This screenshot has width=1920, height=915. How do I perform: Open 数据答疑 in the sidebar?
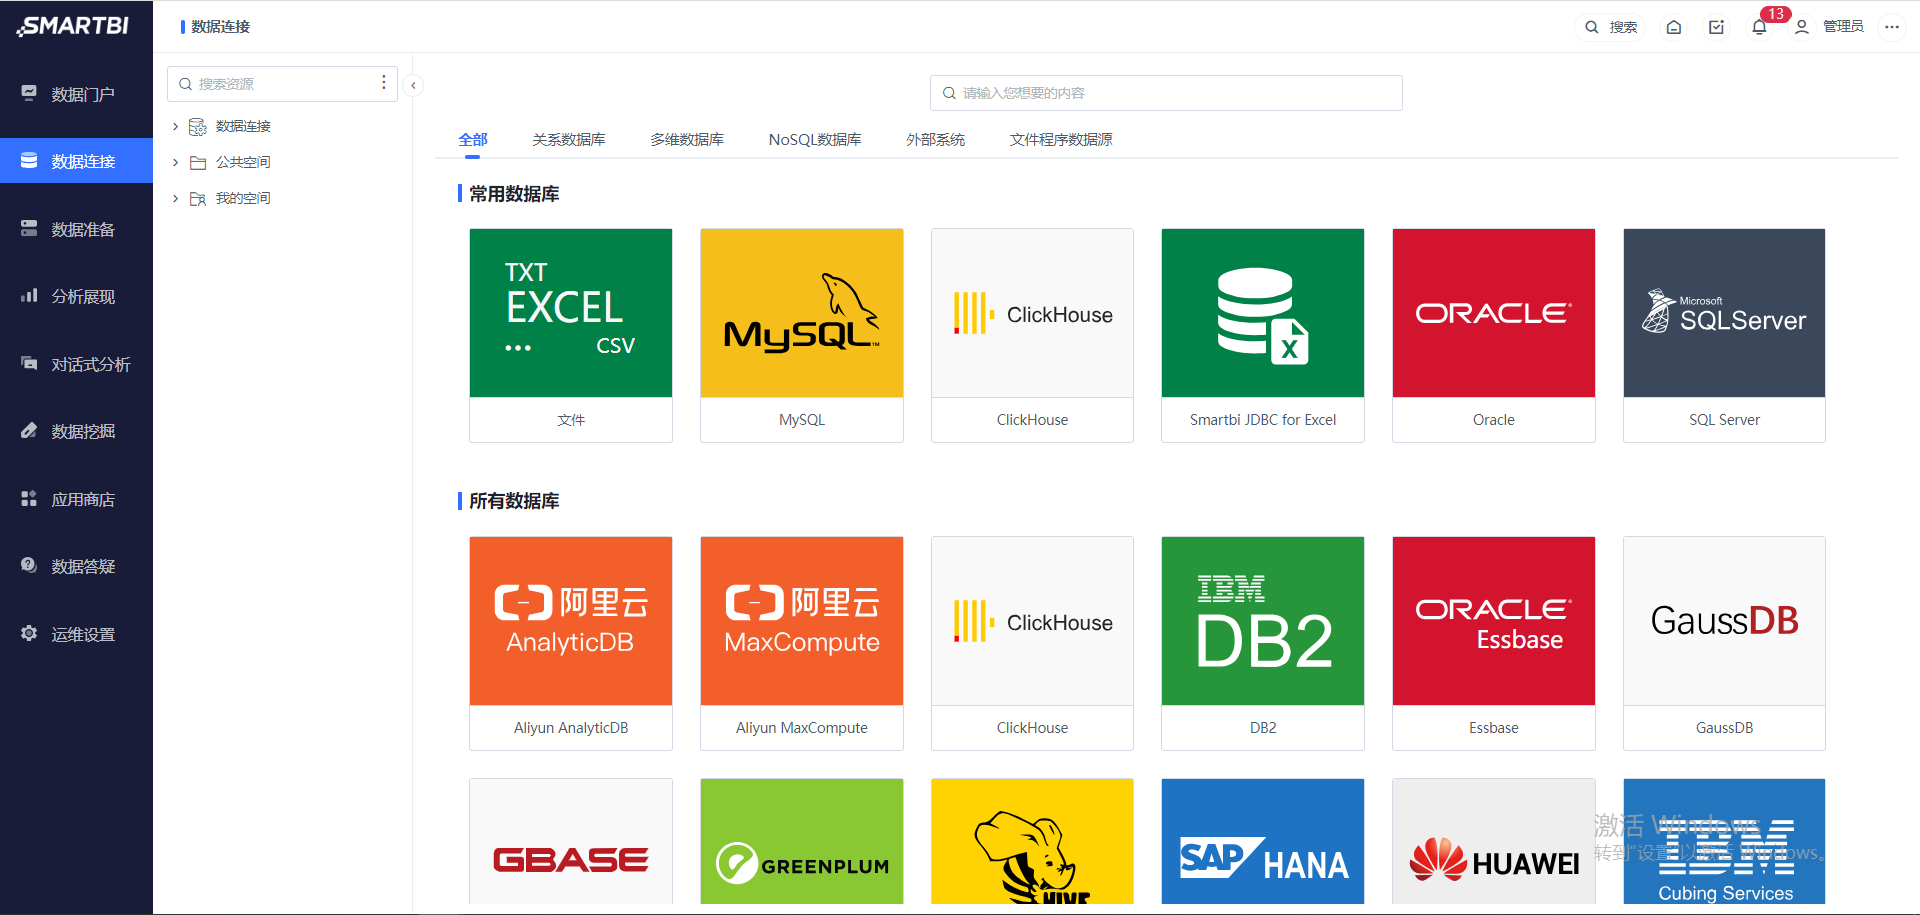tap(76, 566)
